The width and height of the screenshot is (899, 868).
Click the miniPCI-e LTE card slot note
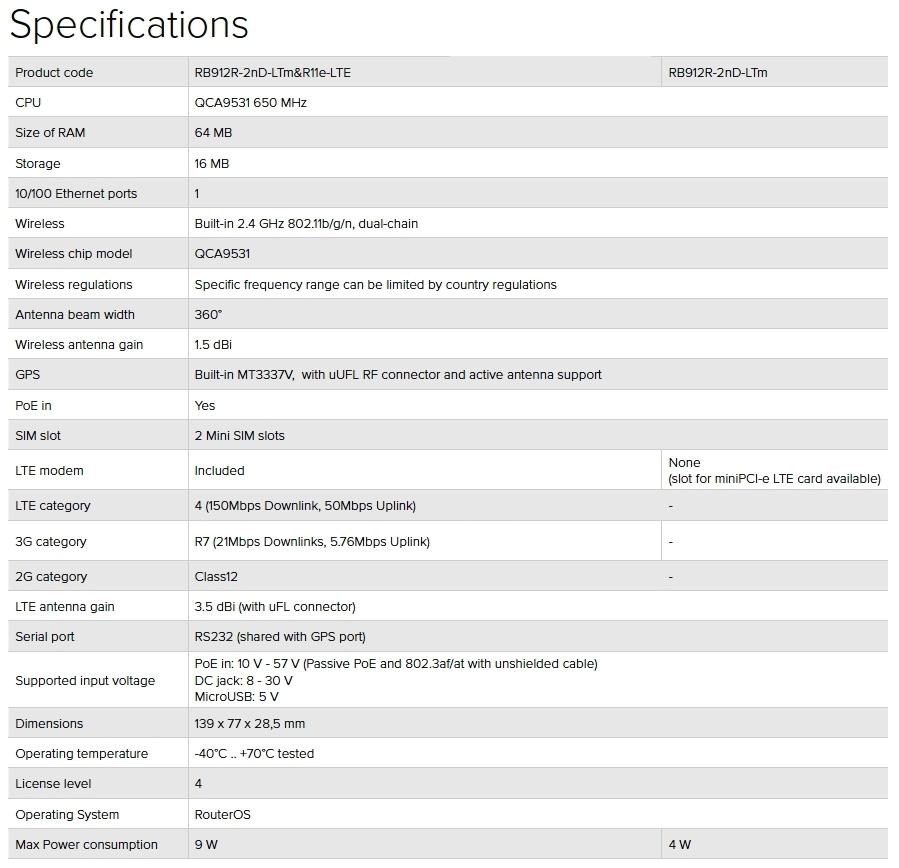pos(774,479)
